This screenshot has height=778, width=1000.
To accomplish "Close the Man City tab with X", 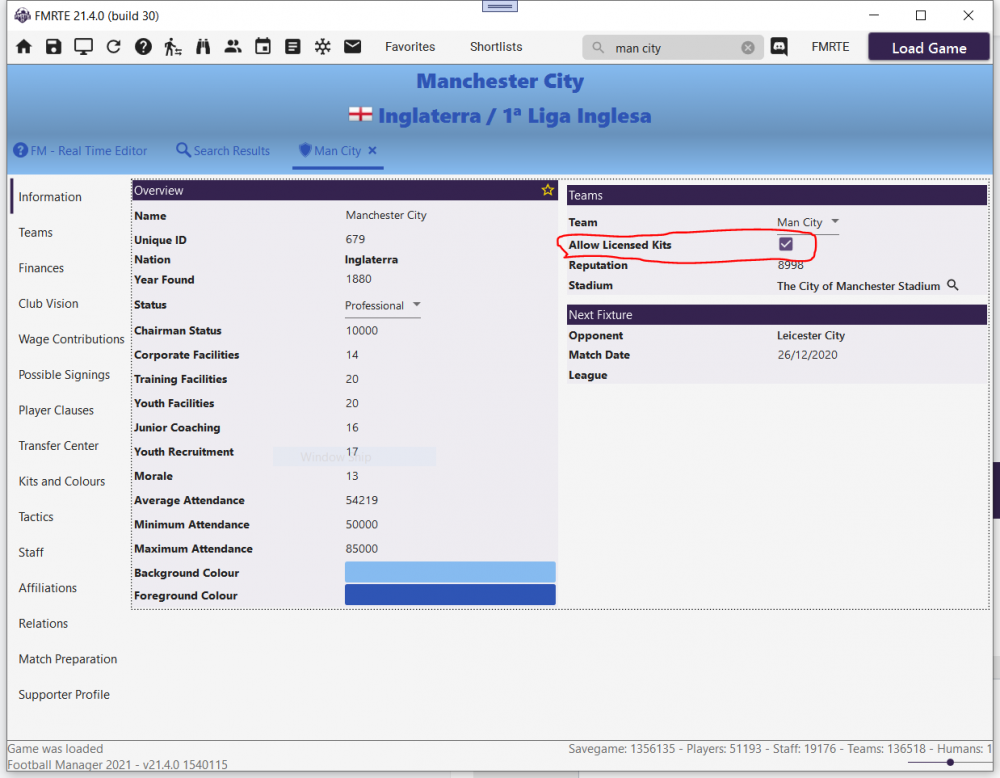I will (x=372, y=150).
